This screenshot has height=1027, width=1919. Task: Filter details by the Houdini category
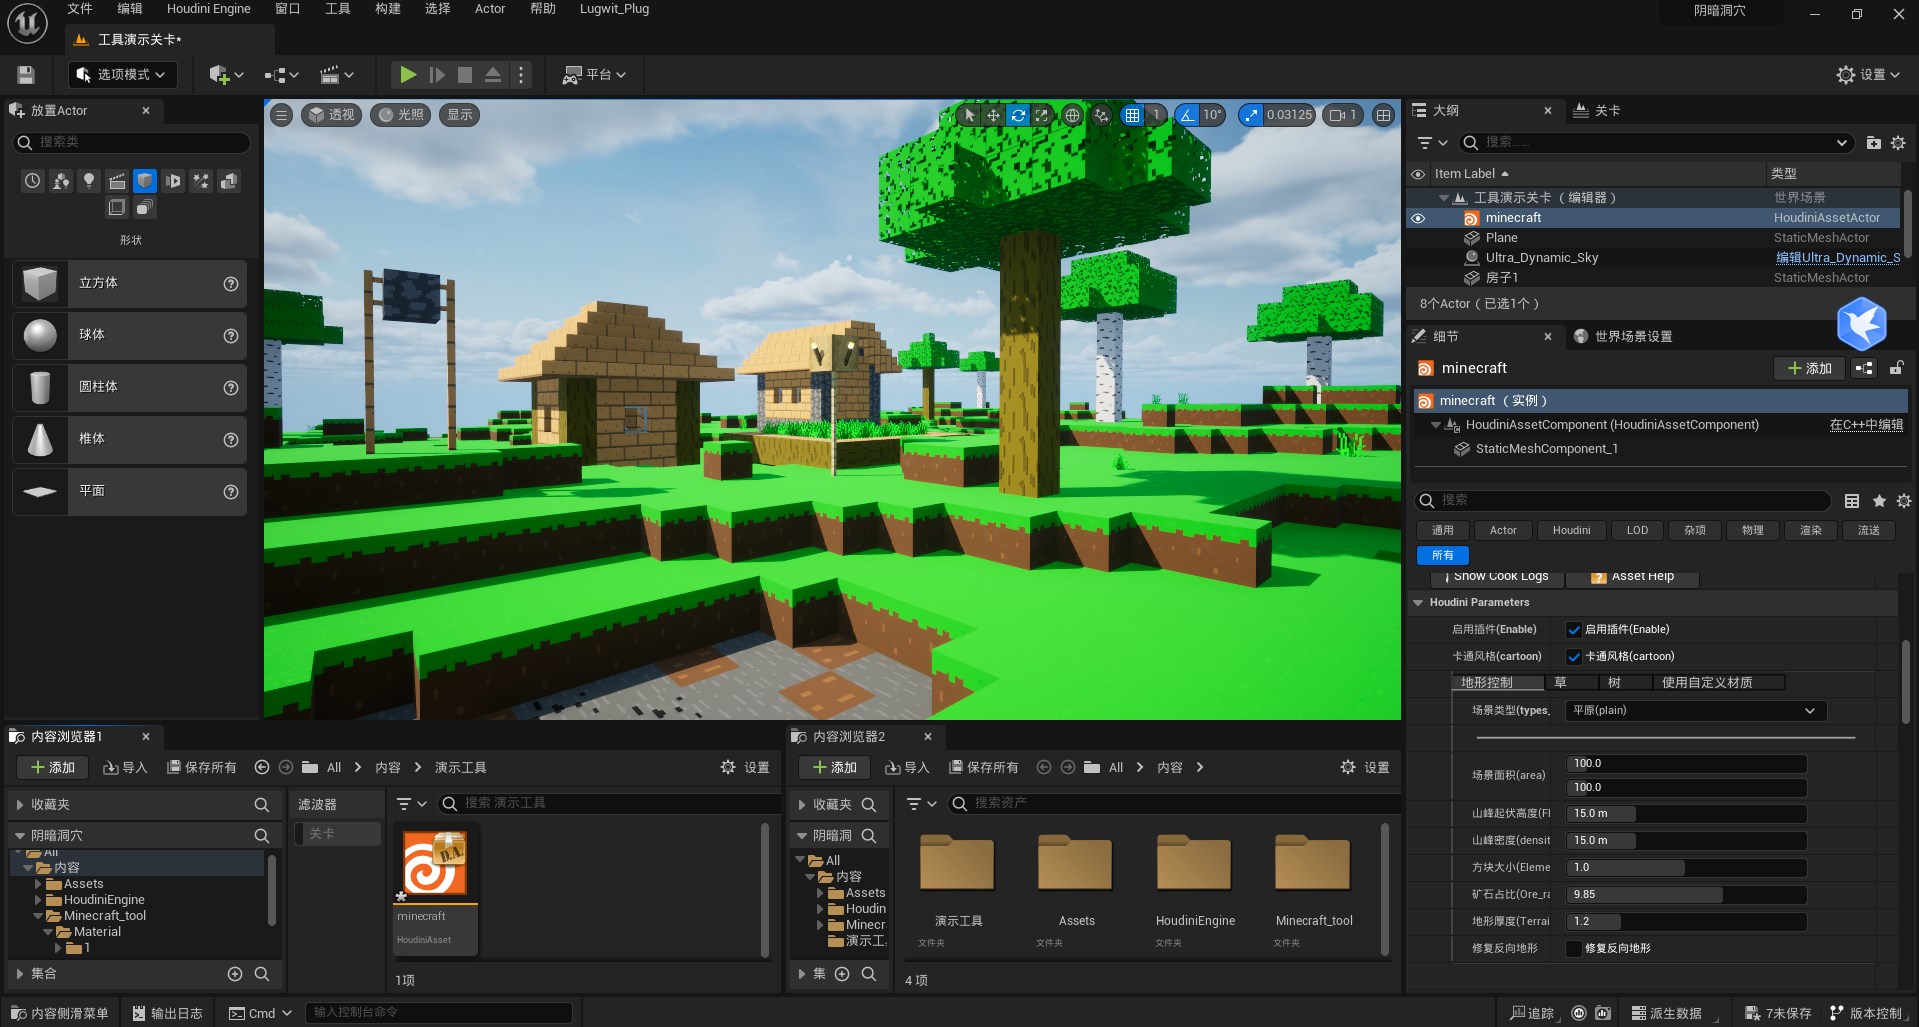click(1571, 531)
